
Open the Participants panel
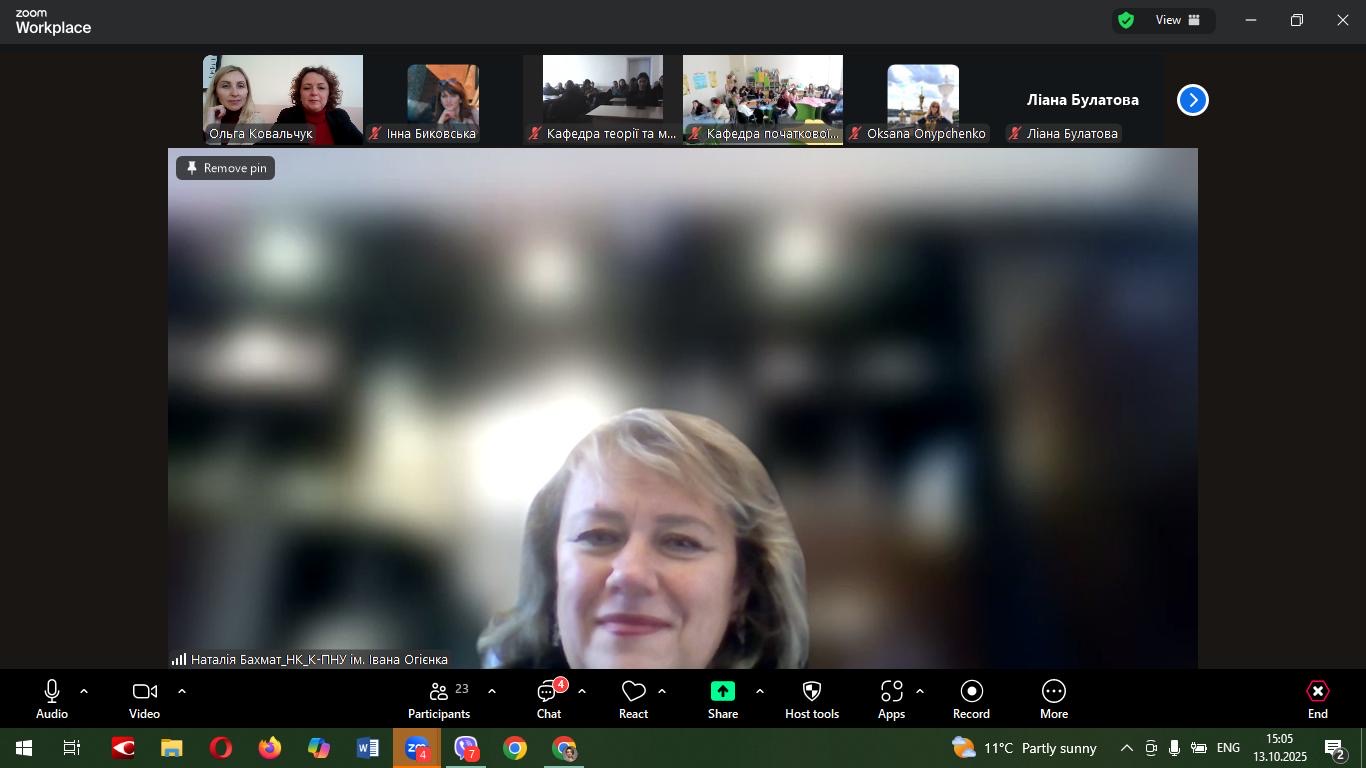pyautogui.click(x=438, y=699)
